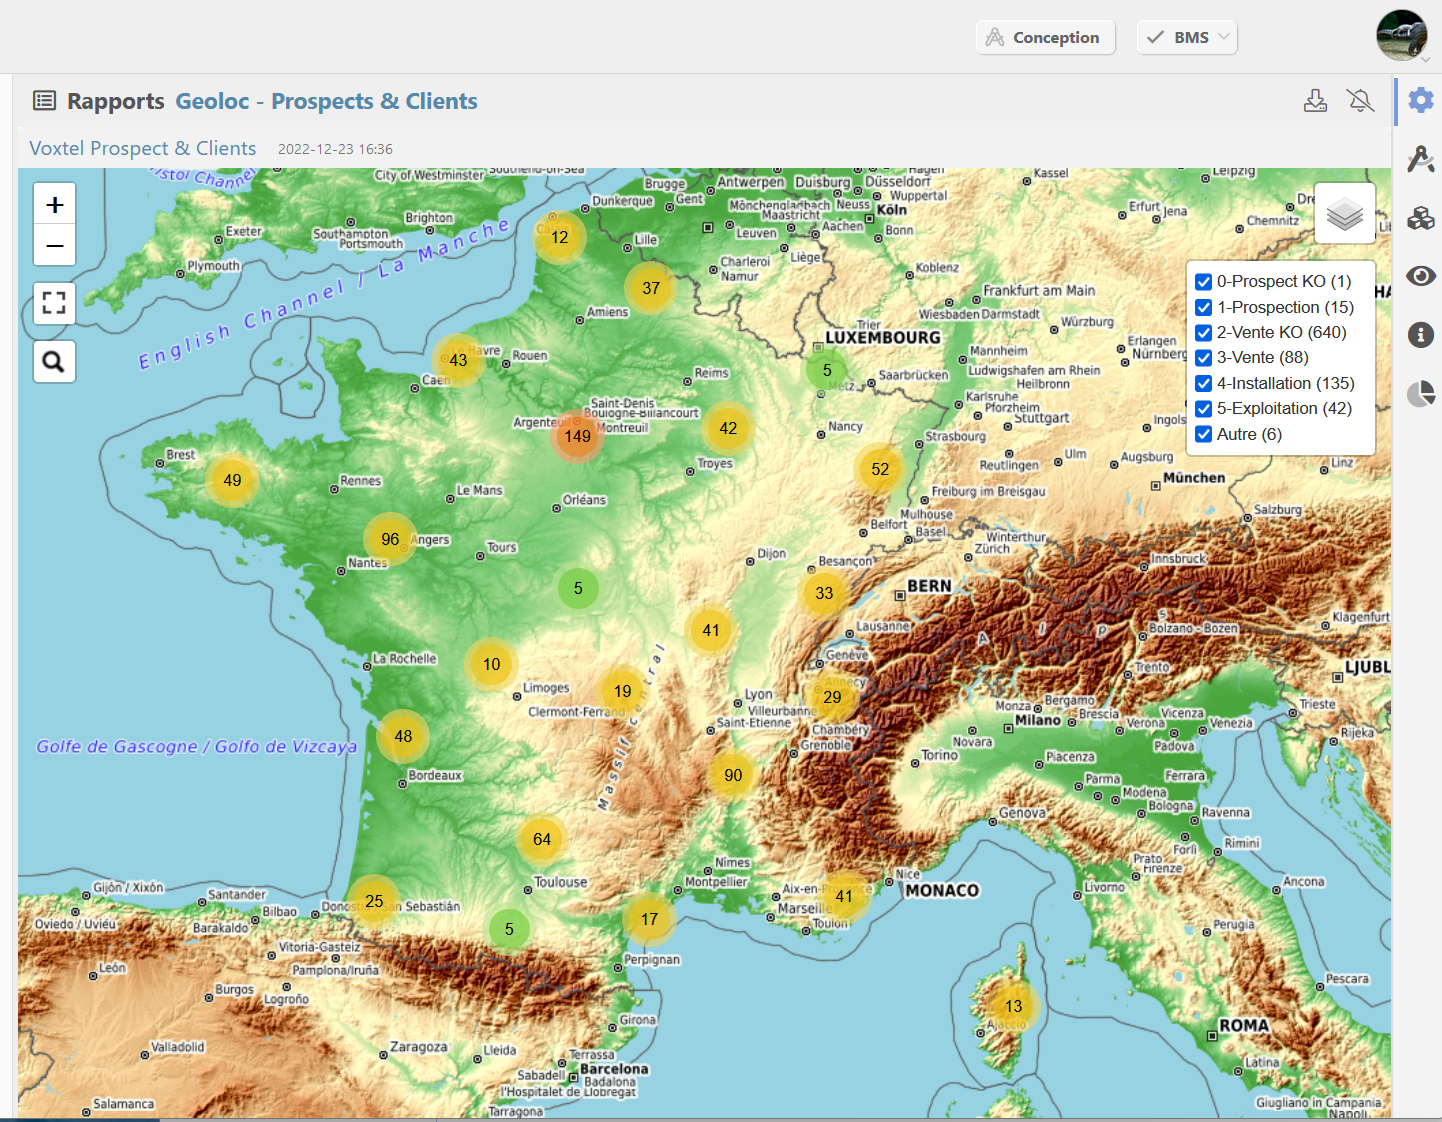Toggle the 4-Installation checkbox

point(1204,384)
